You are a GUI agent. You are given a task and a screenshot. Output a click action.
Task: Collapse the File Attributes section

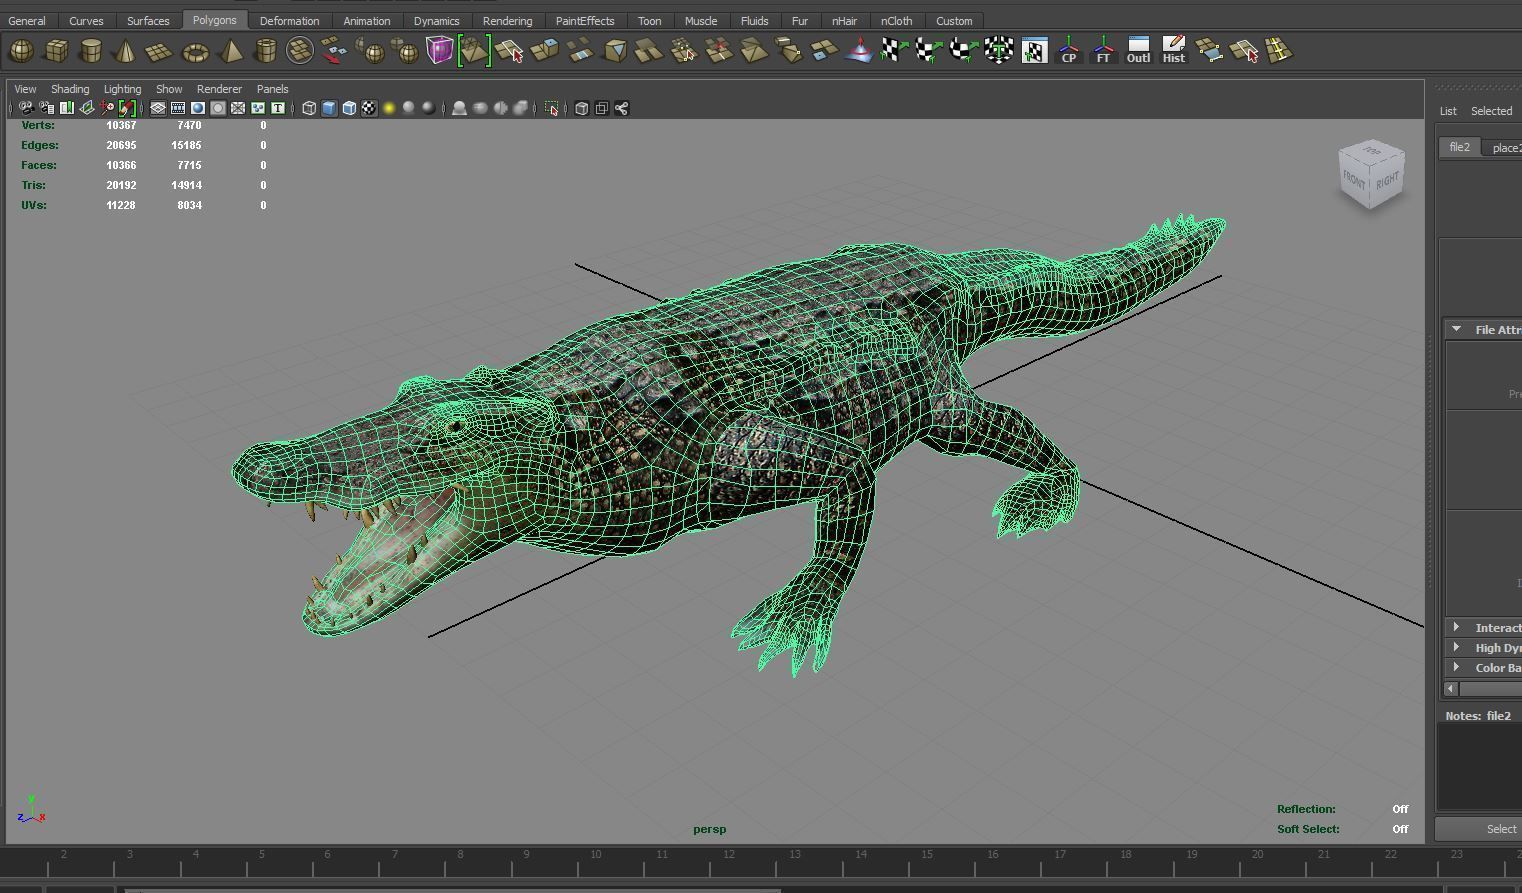tap(1456, 329)
